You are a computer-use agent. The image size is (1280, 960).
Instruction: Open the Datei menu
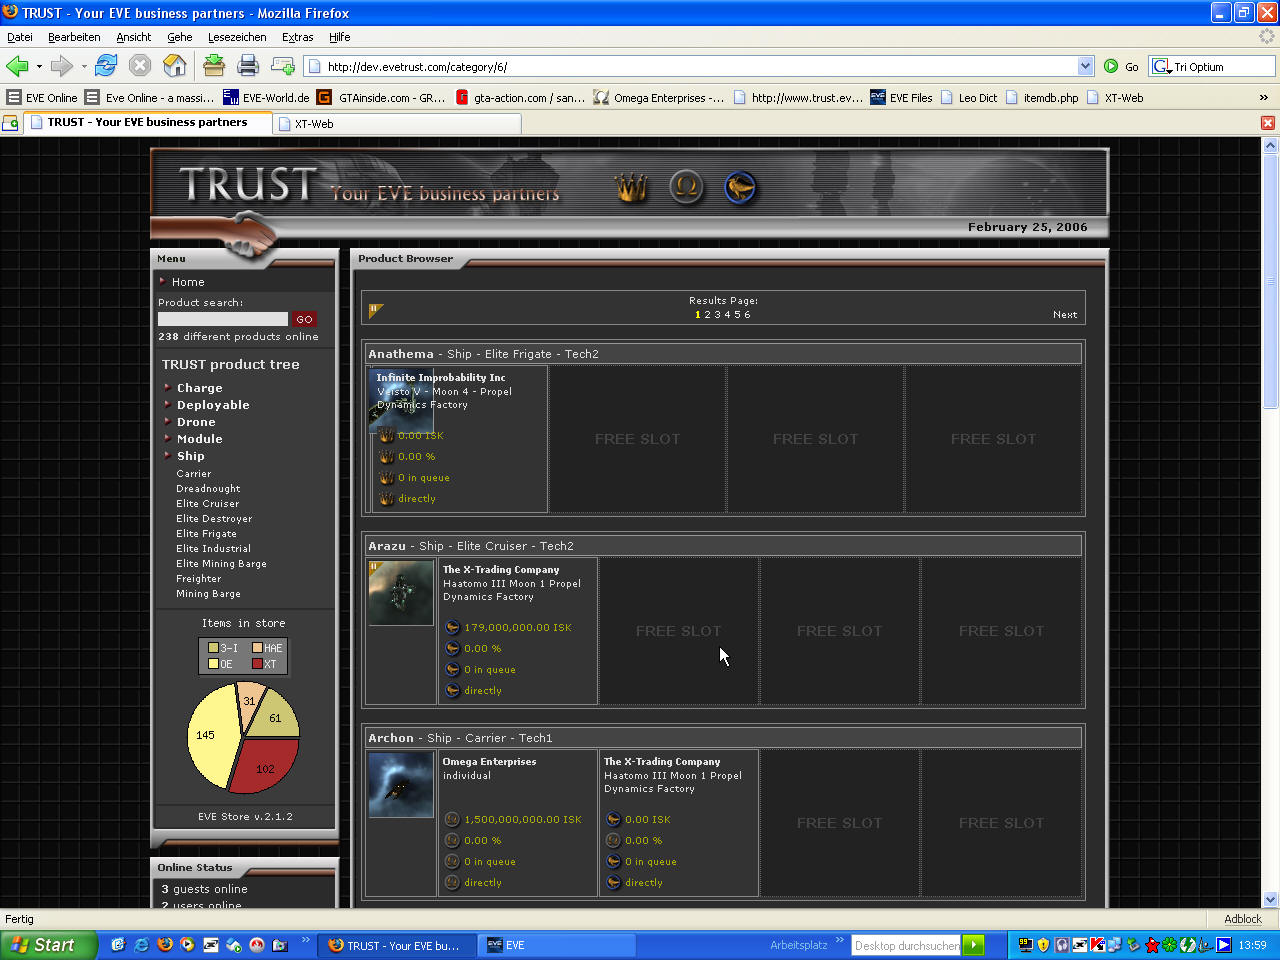20,37
